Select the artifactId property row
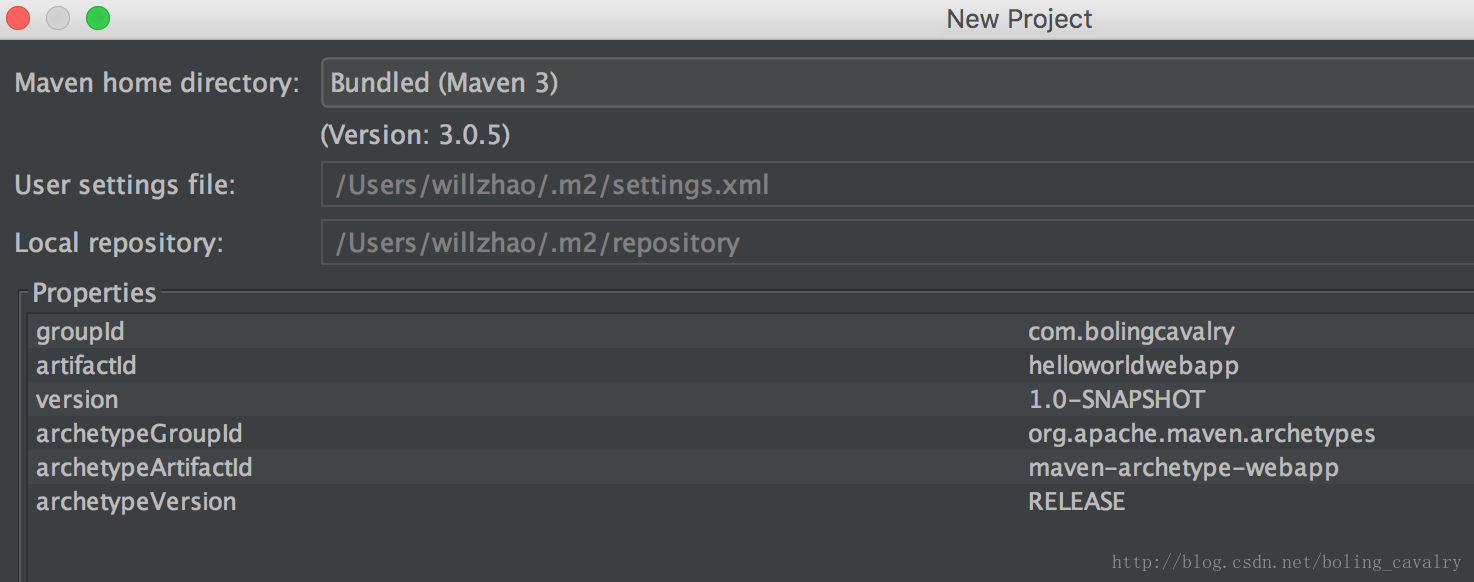The image size is (1474, 582). pyautogui.click(x=86, y=366)
